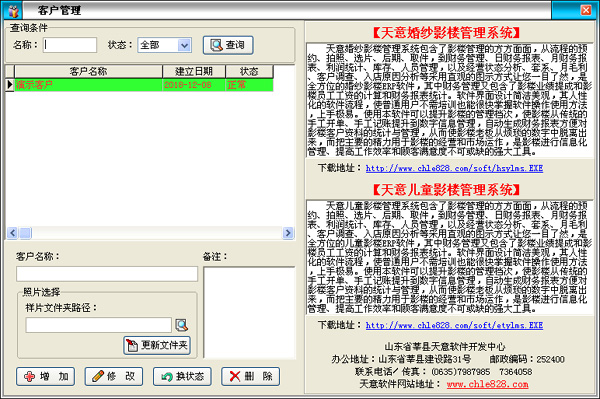
Task: Click the 状态 column header
Action: 249,72
